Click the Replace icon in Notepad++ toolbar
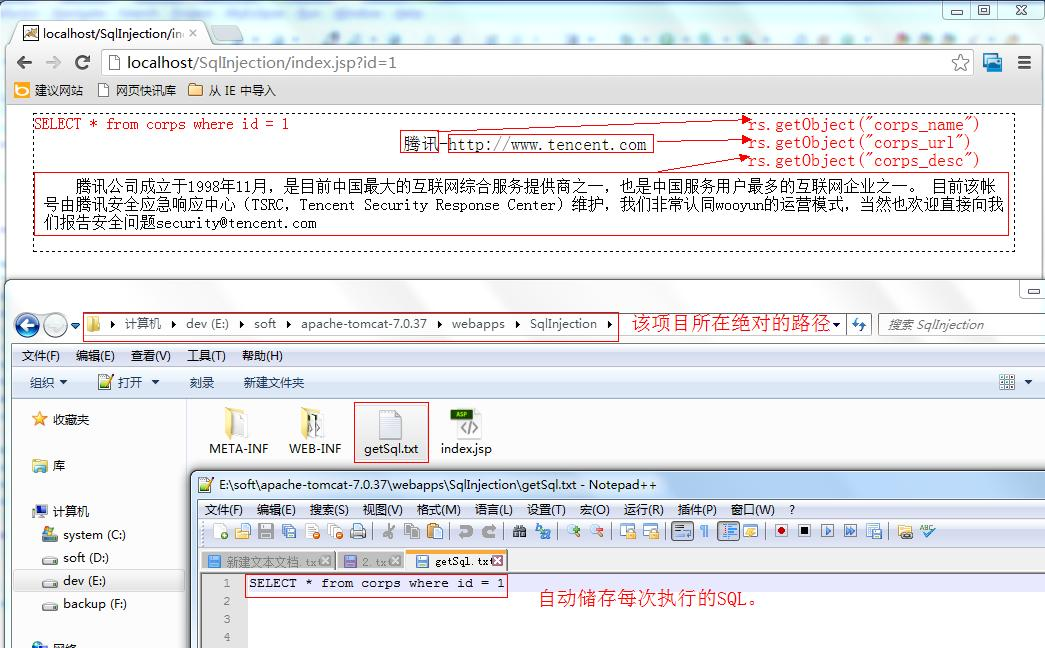The height and width of the screenshot is (648, 1045). point(543,531)
